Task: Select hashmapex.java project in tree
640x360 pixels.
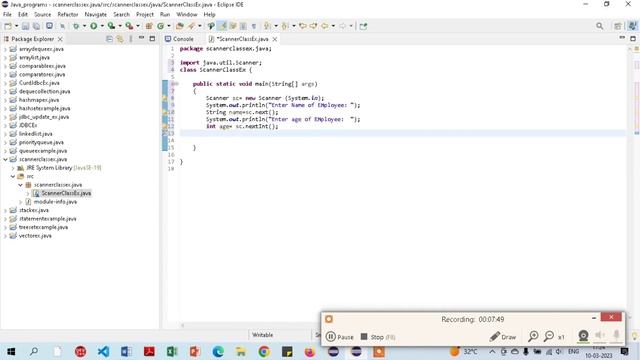Action: 39,100
